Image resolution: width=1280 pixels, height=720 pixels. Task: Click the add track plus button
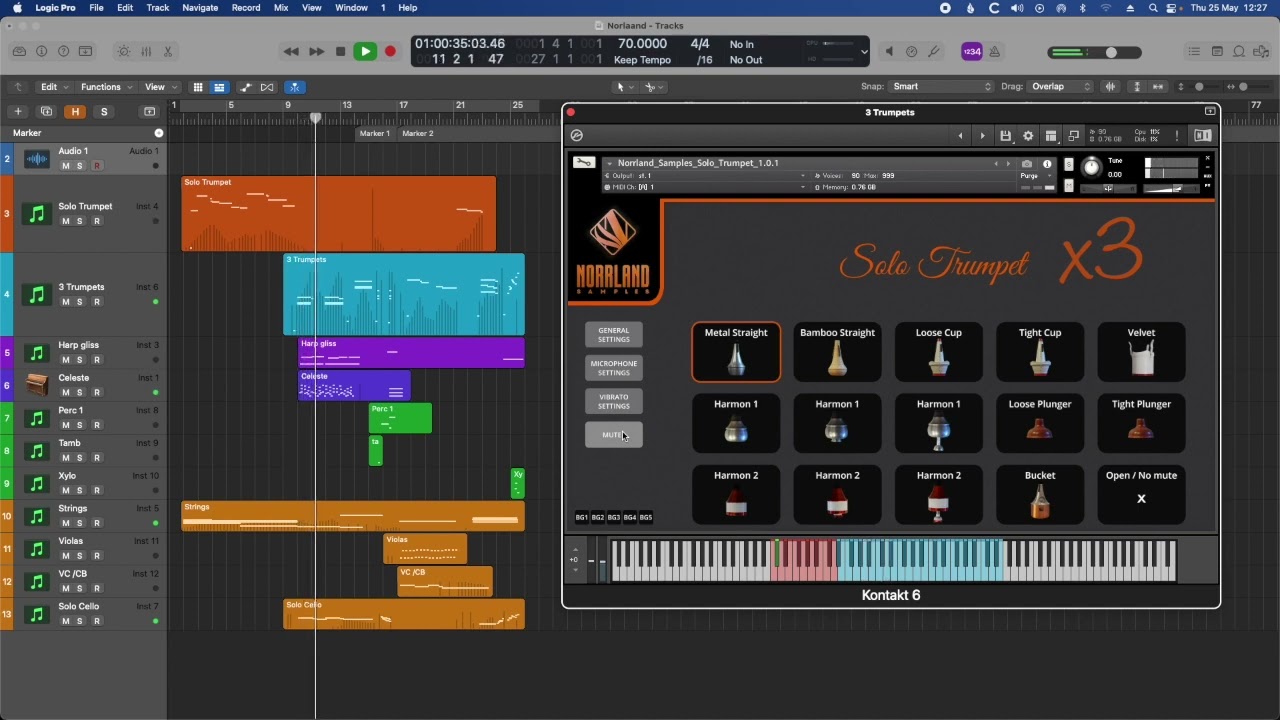[x=18, y=112]
